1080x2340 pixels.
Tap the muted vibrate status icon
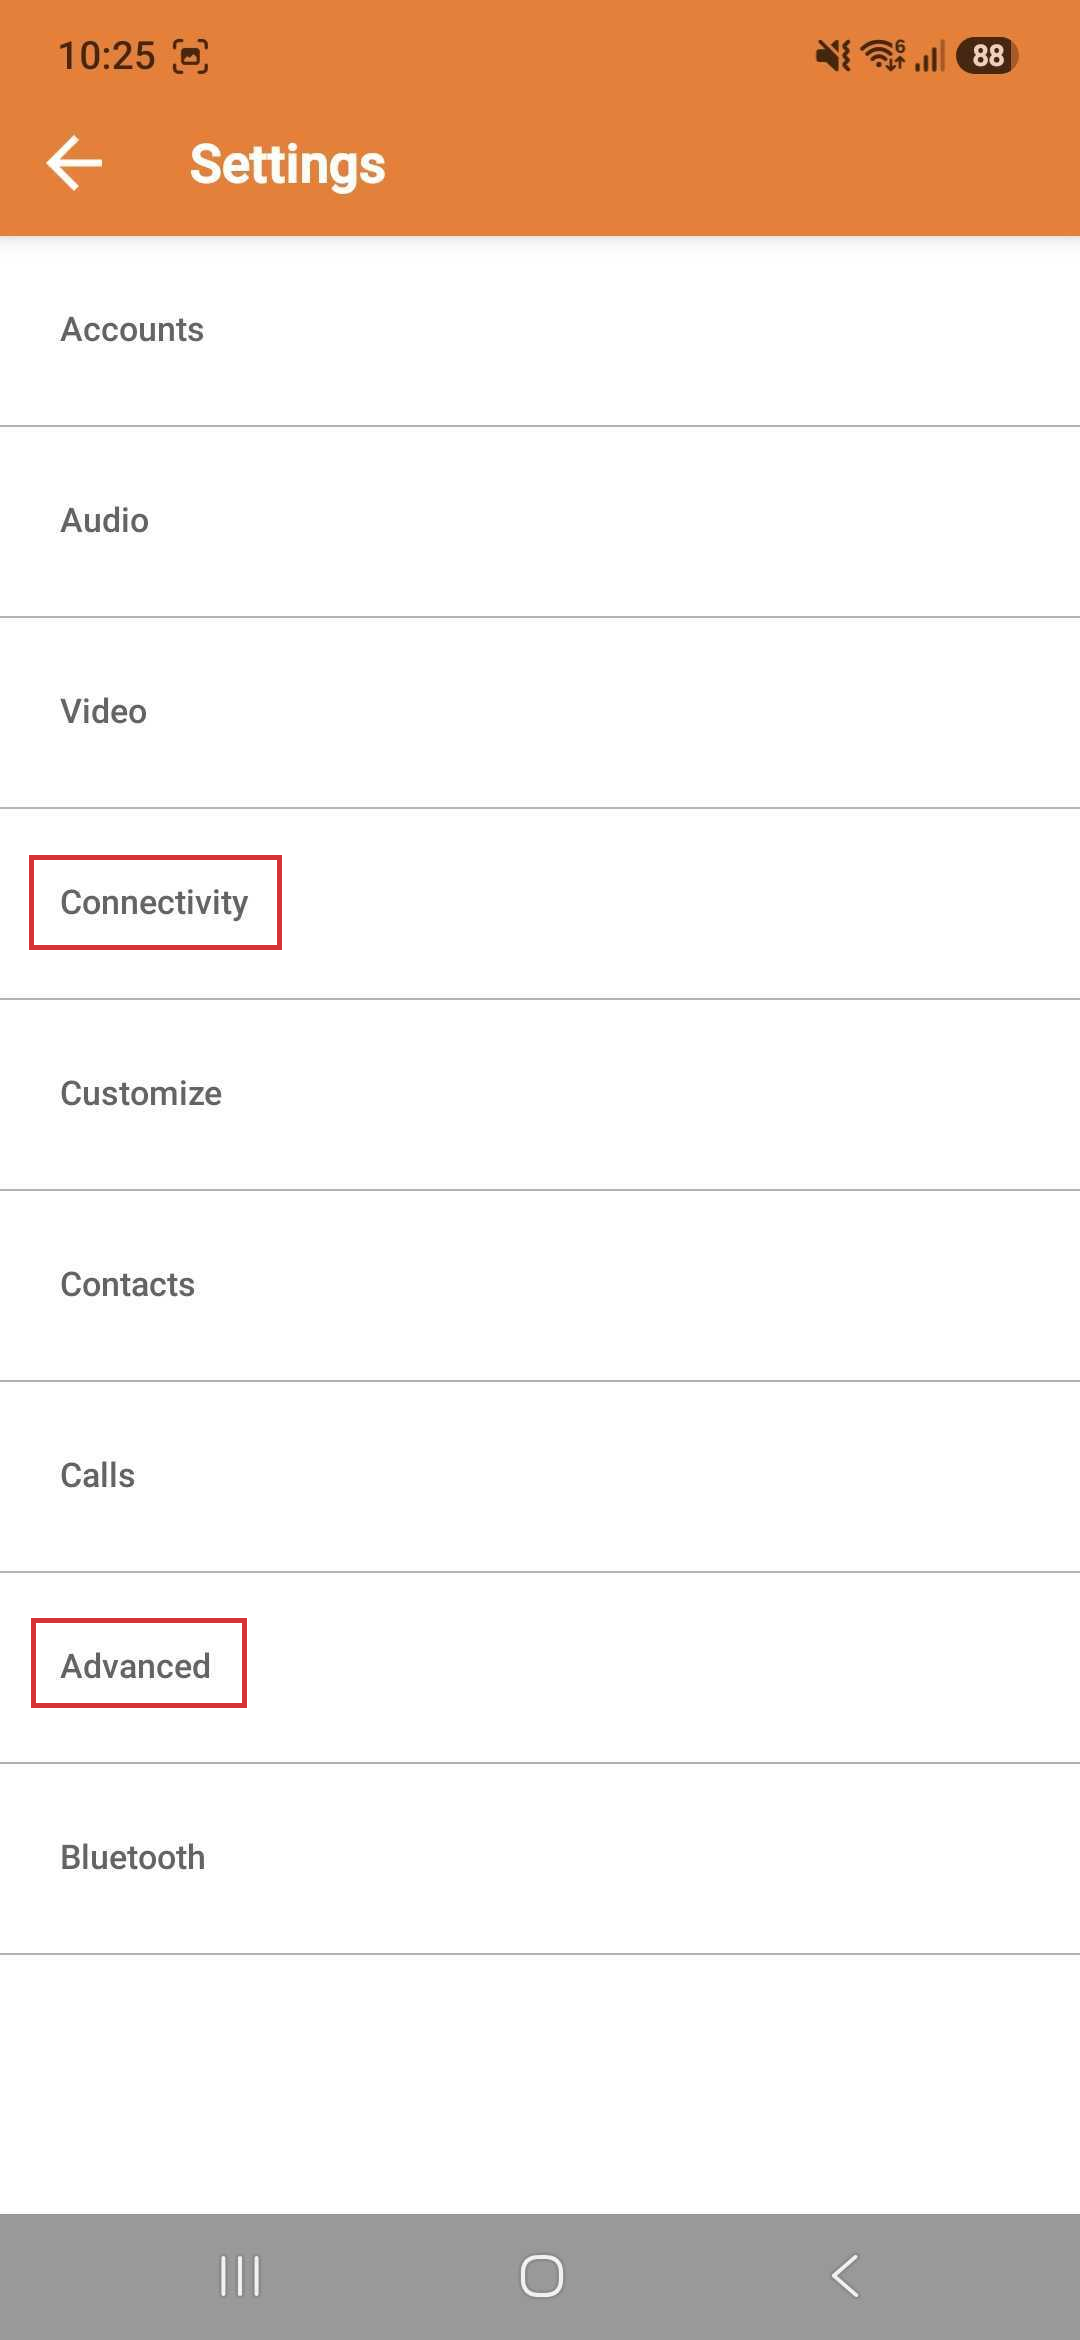coord(833,55)
